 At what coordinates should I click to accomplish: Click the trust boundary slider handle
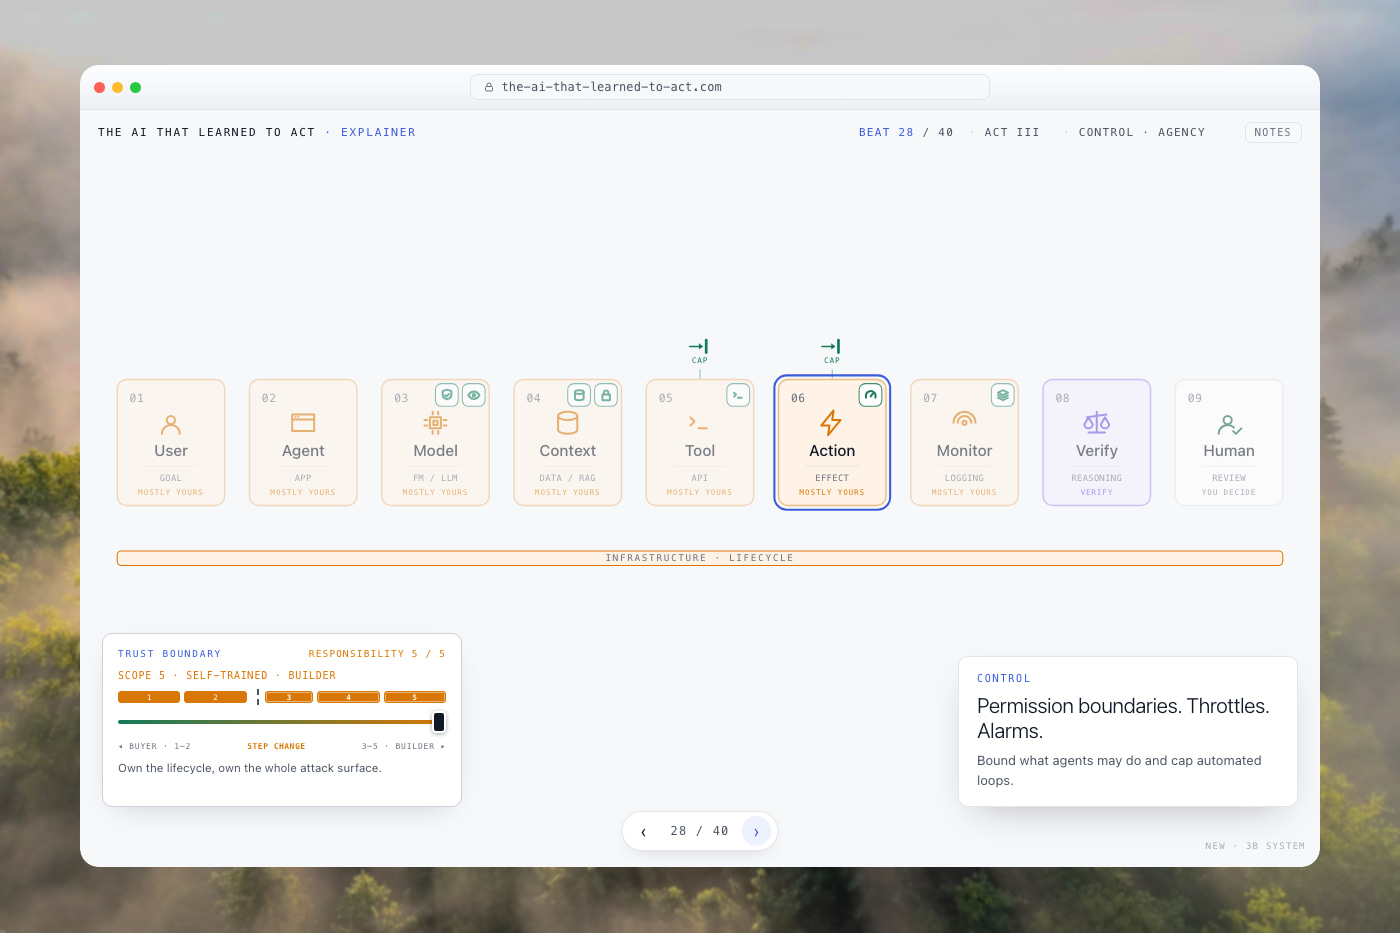click(439, 722)
